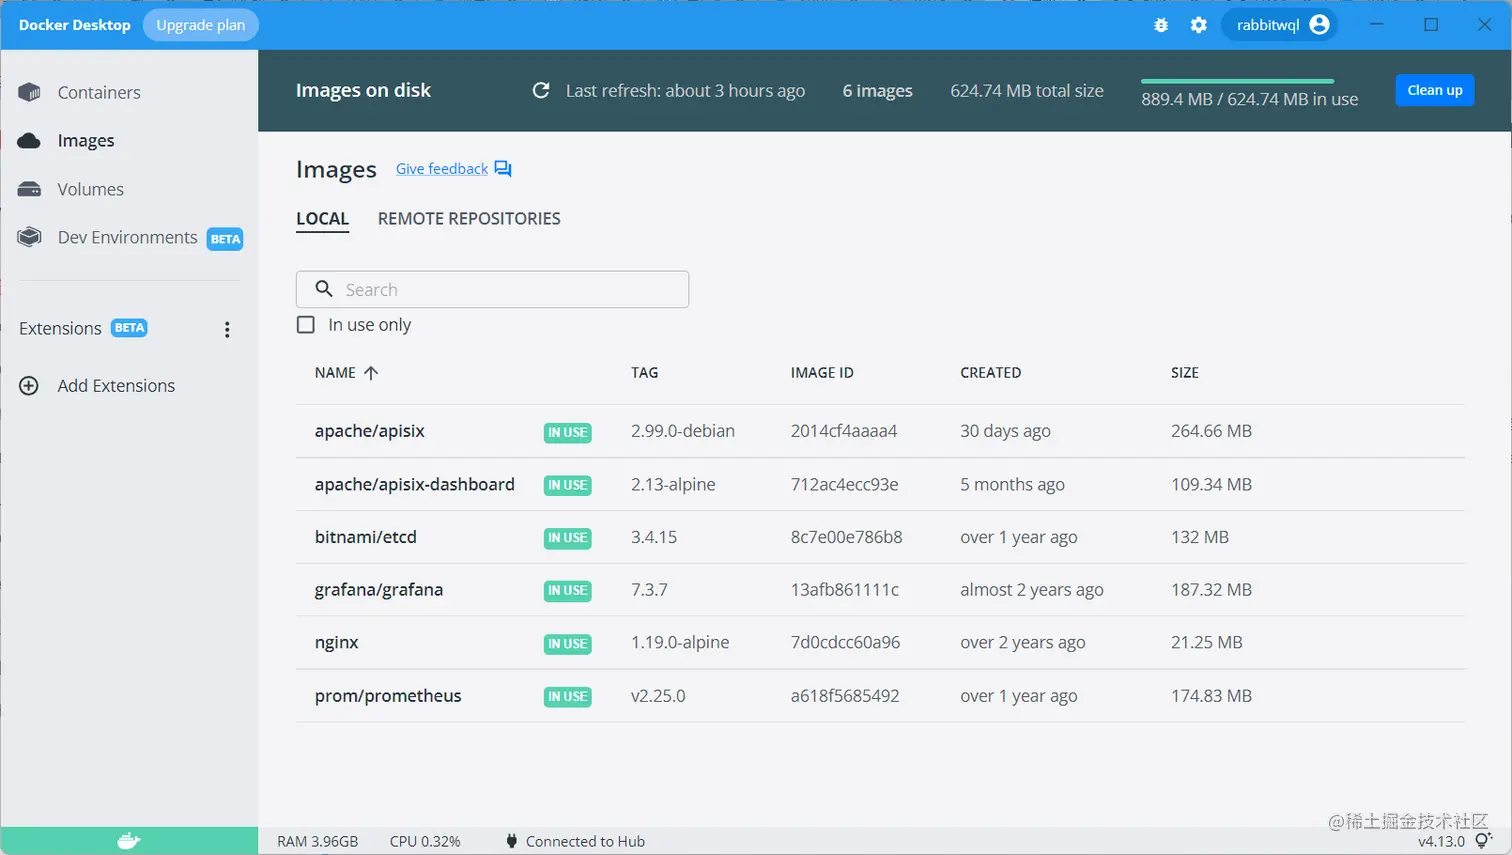
Task: Open the troubleshoot bug icon
Action: tap(1161, 25)
